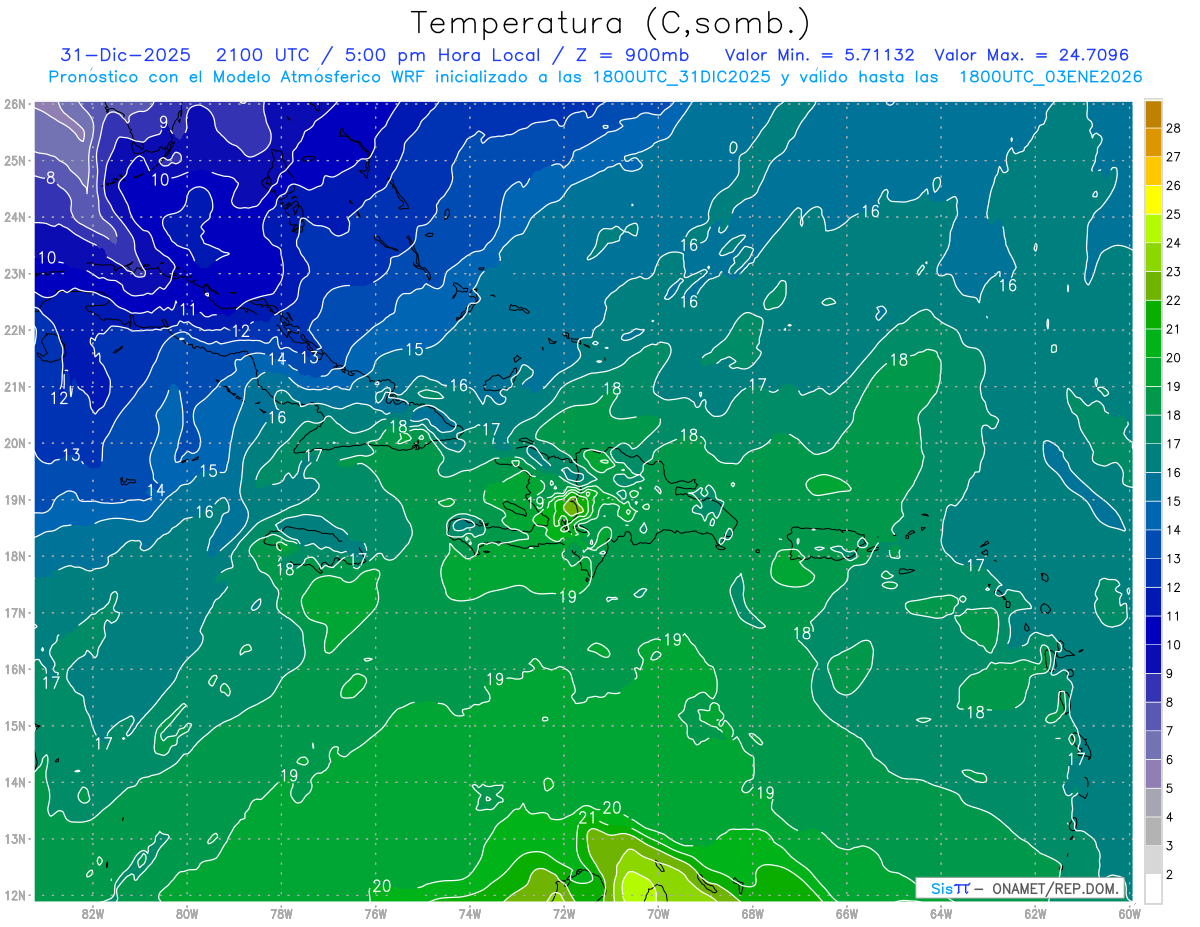This screenshot has height=927, width=1200.
Task: Click the white colorbar band below 2
Action: [1153, 888]
